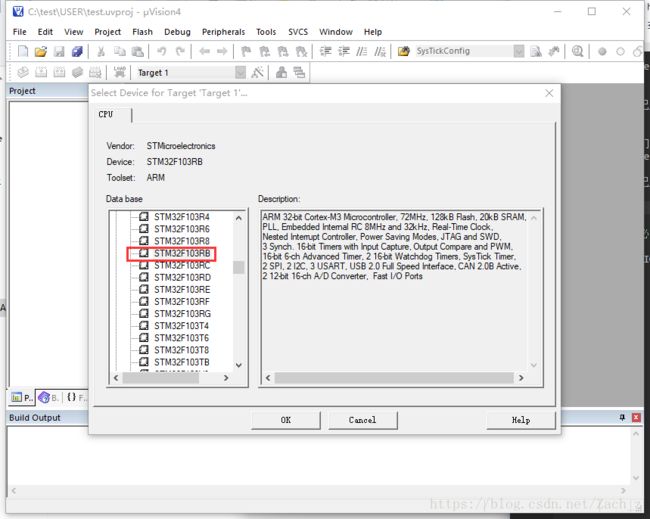Open the Target 1 dropdown
Screen dimensions: 650x519
pos(240,73)
